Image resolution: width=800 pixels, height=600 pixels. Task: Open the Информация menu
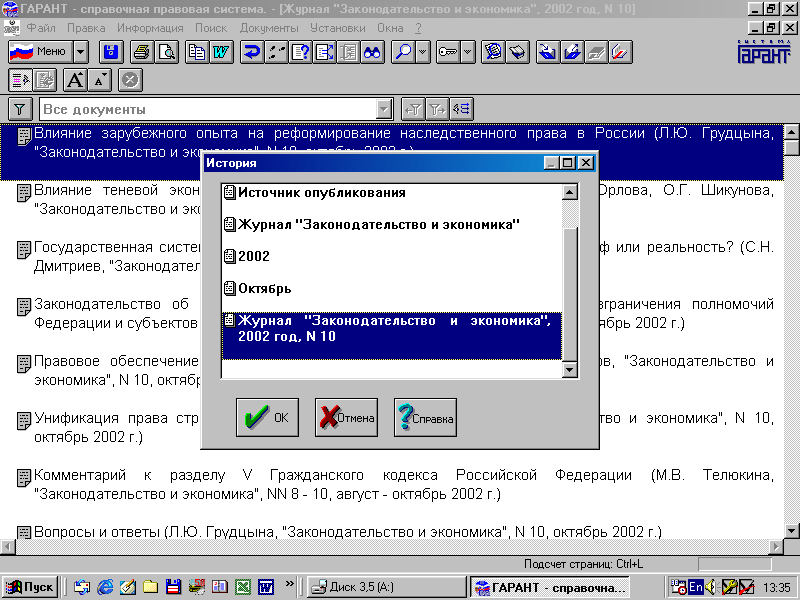pos(150,28)
